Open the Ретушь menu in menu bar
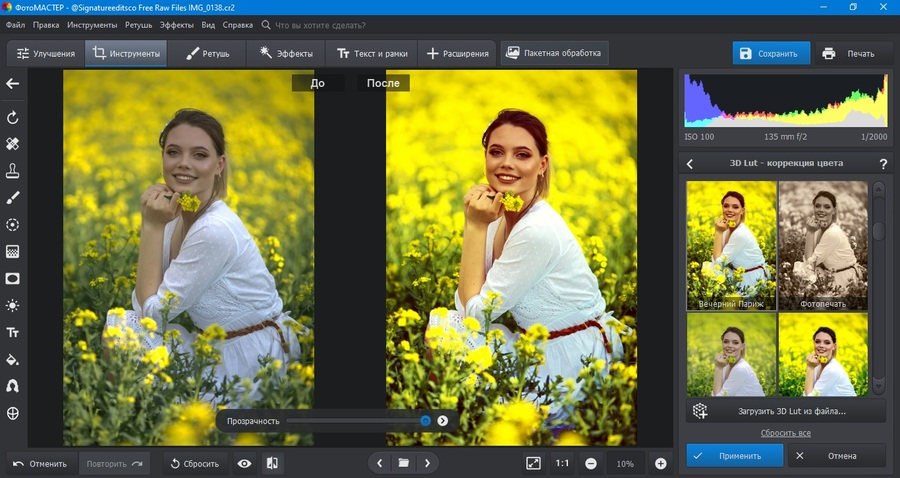This screenshot has width=900, height=478. [x=138, y=25]
